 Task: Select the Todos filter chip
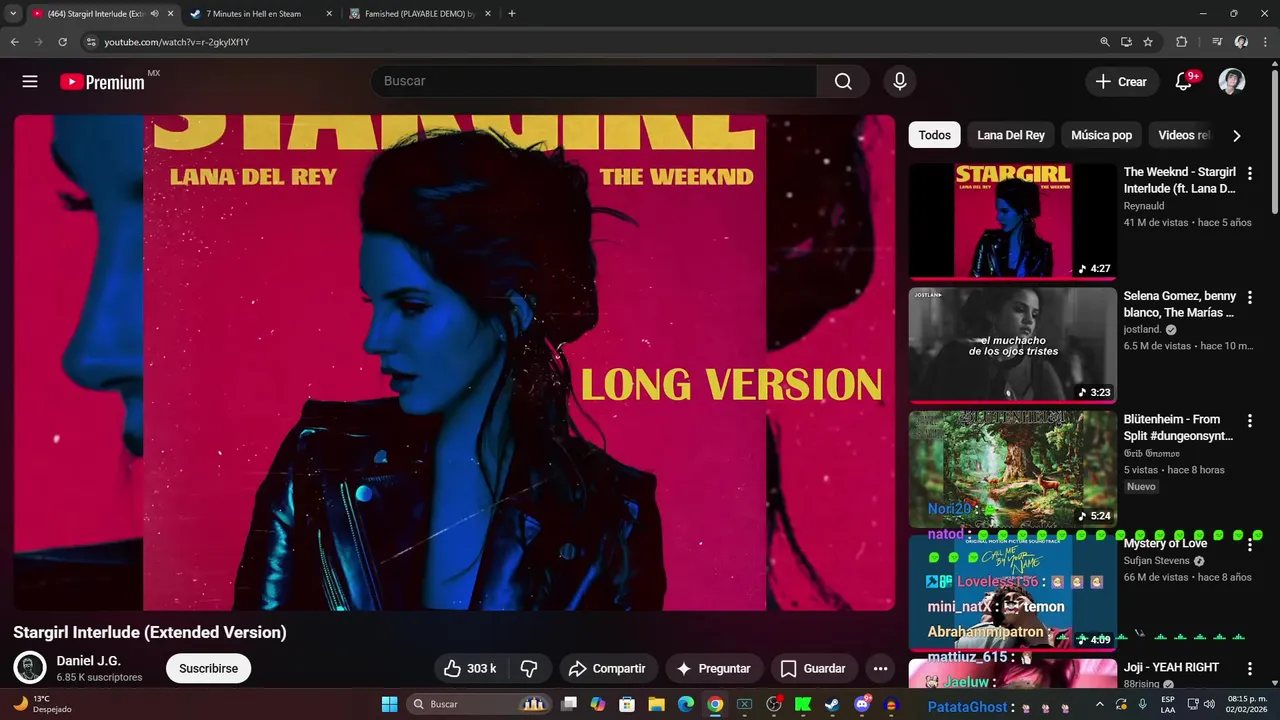pos(935,135)
